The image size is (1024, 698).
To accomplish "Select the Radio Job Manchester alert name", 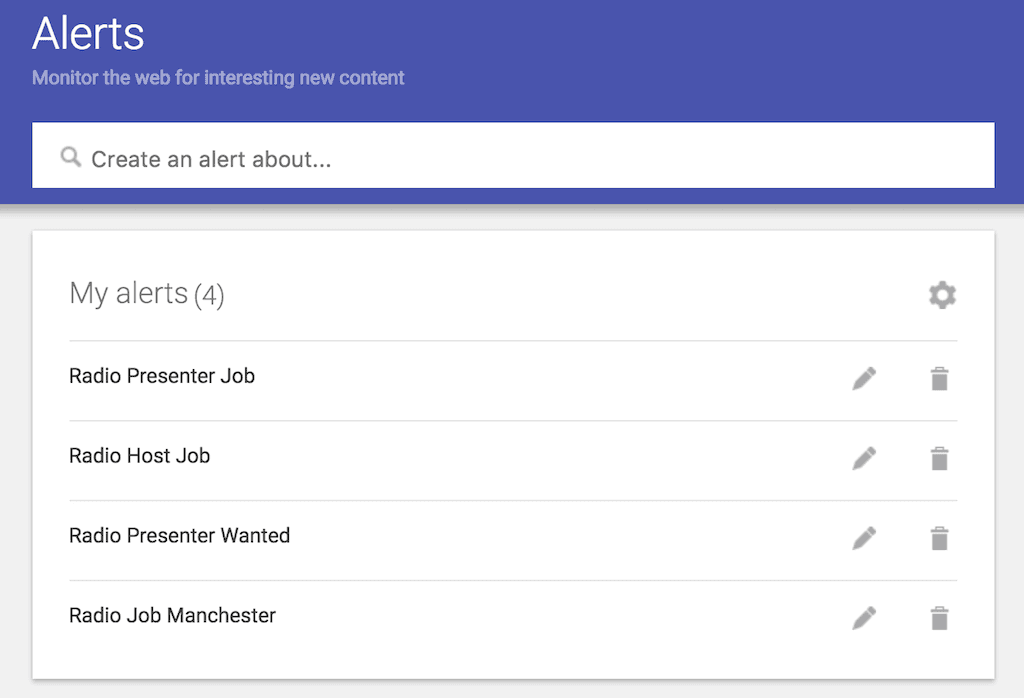I will click(x=172, y=616).
